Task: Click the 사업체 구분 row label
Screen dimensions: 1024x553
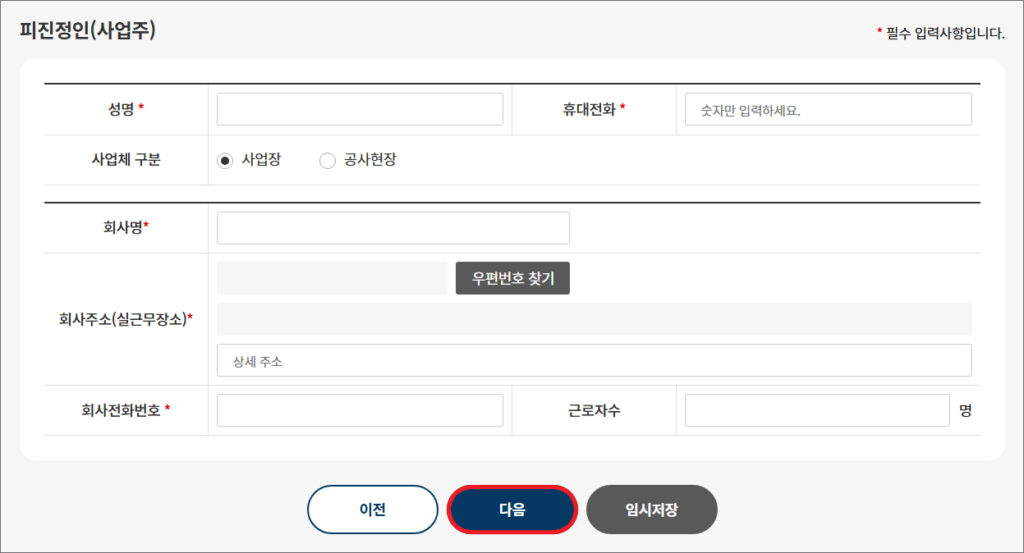Action: 126,160
